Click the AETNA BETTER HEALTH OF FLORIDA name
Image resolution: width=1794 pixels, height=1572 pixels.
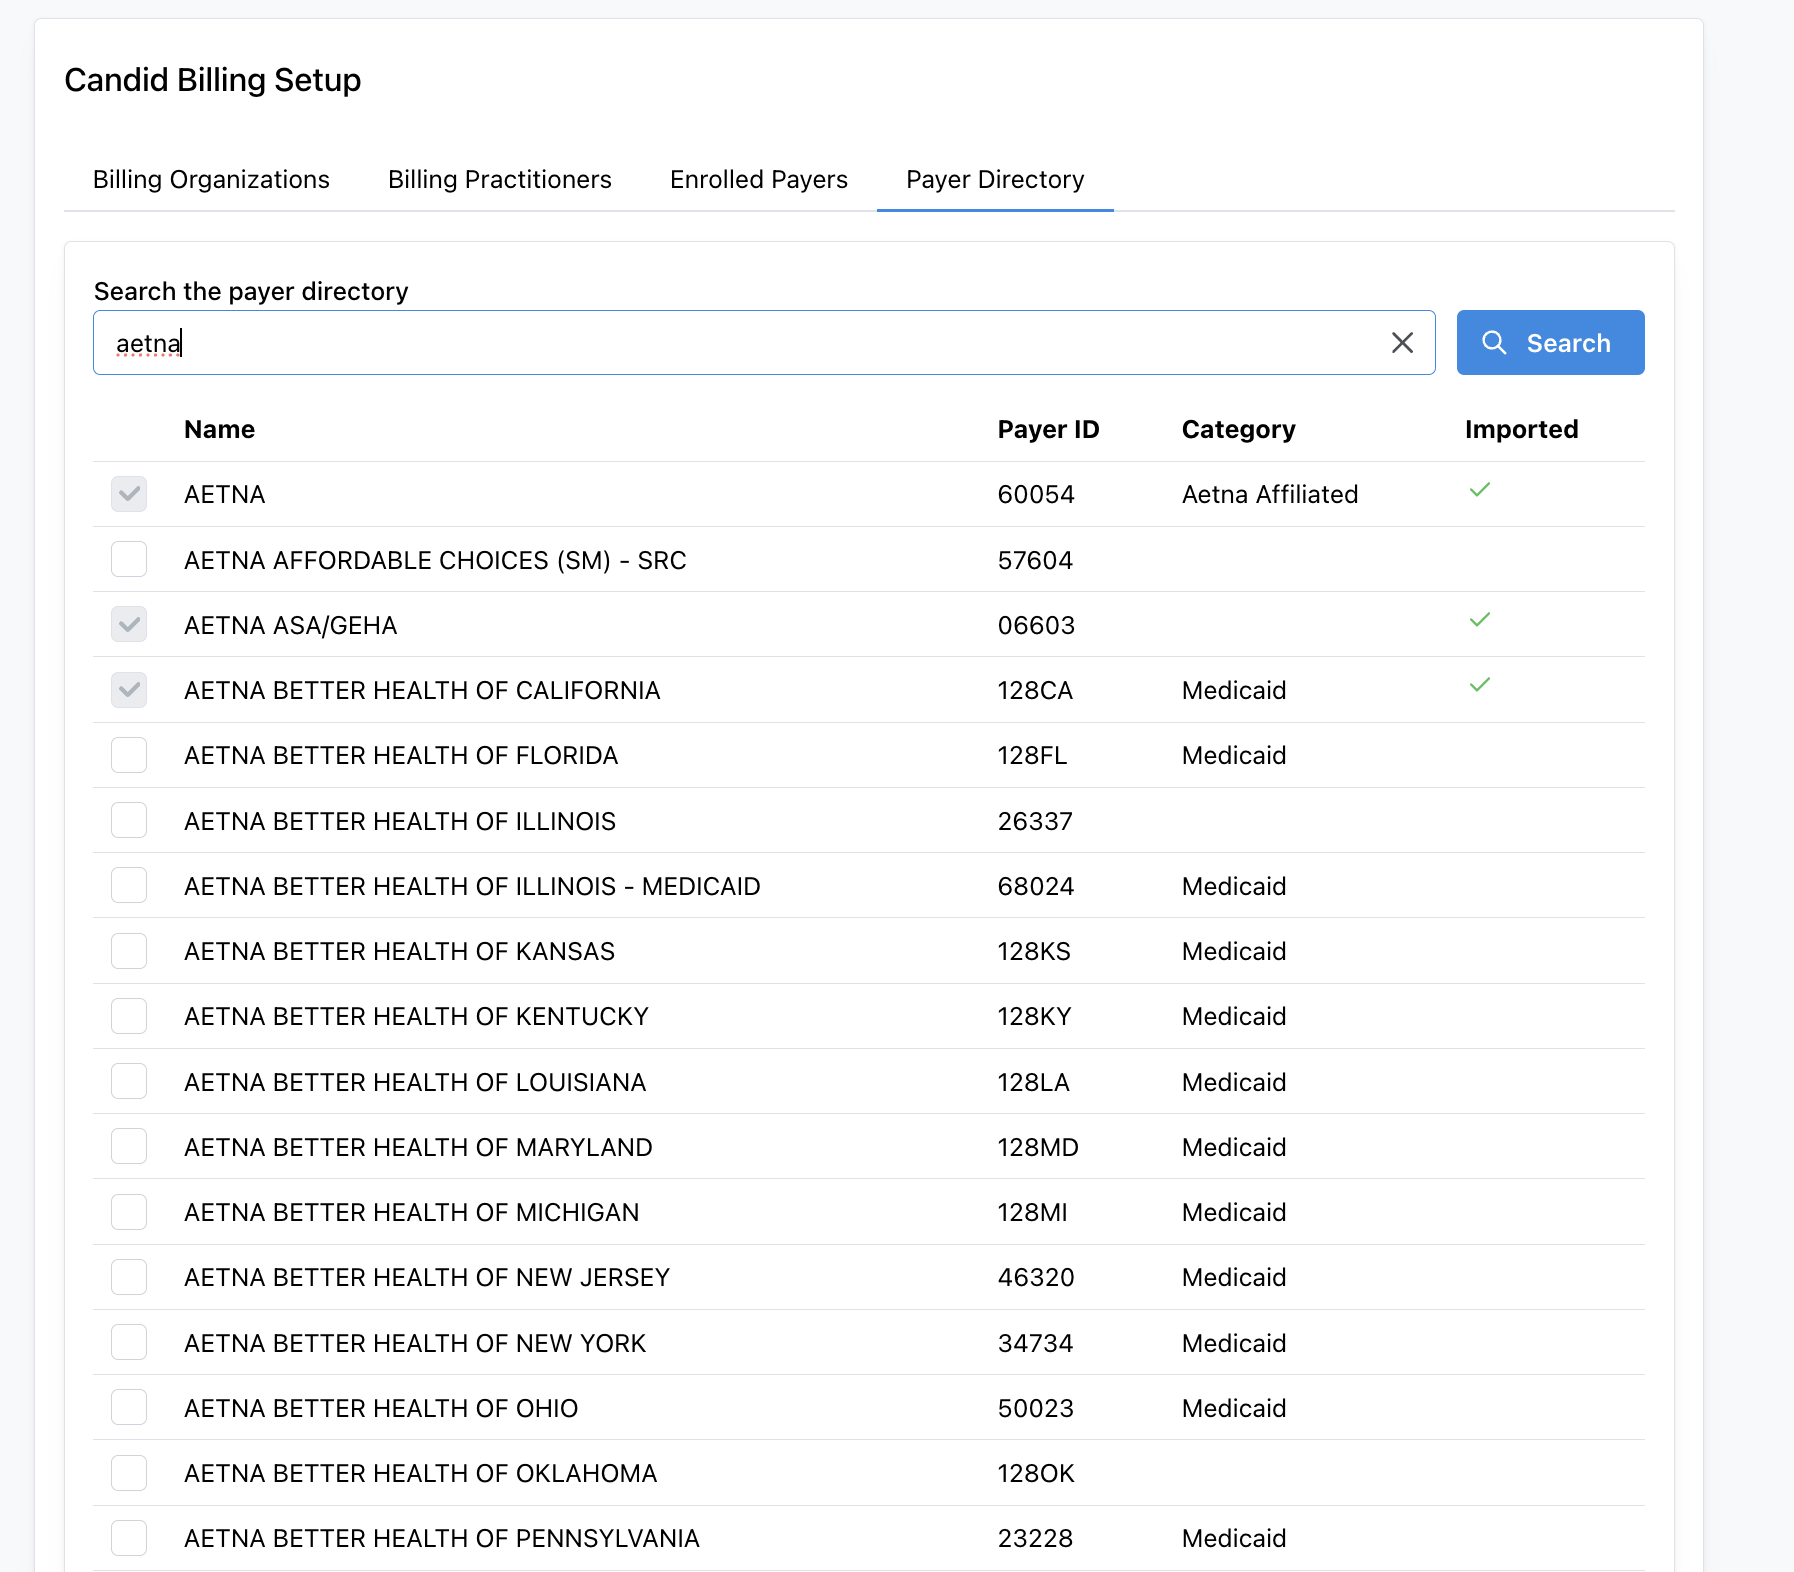(401, 755)
